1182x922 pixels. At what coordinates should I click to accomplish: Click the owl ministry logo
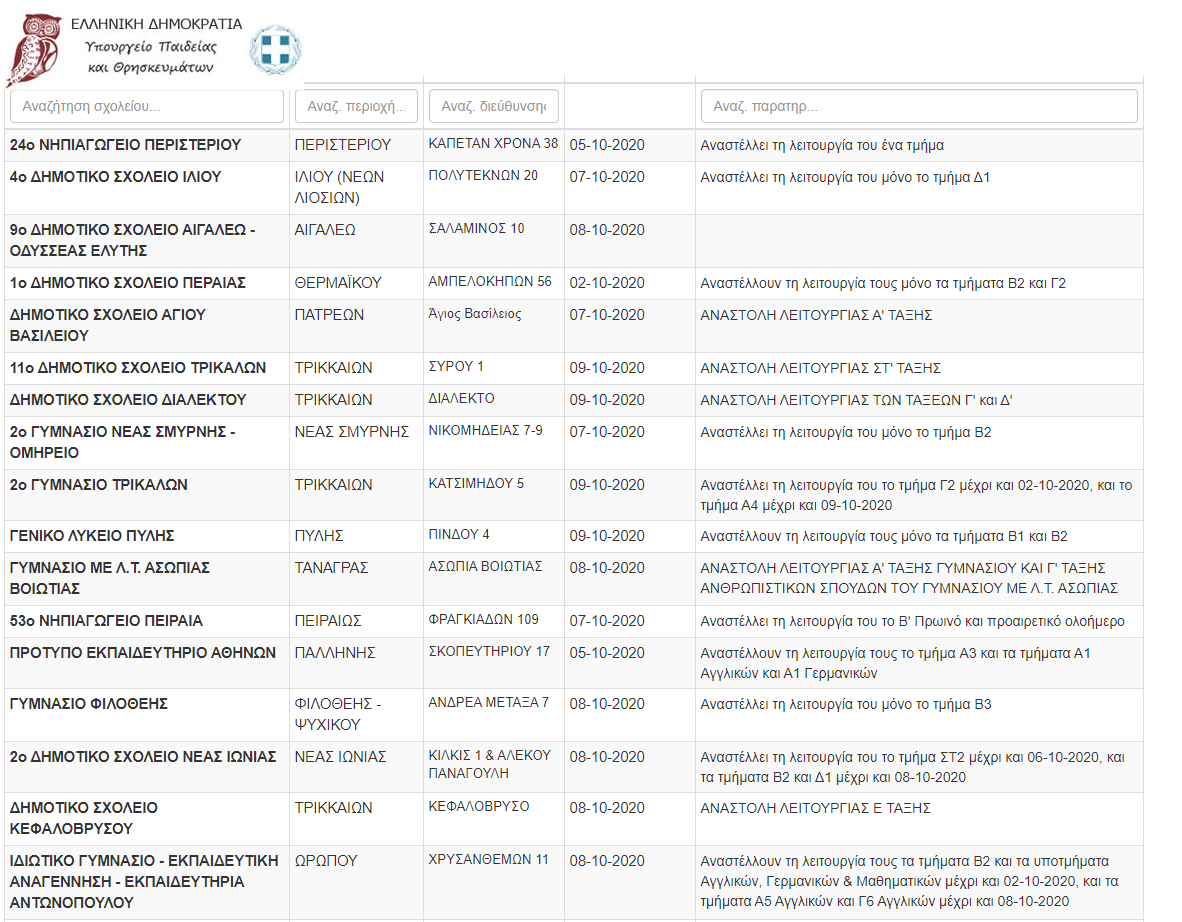tap(34, 50)
